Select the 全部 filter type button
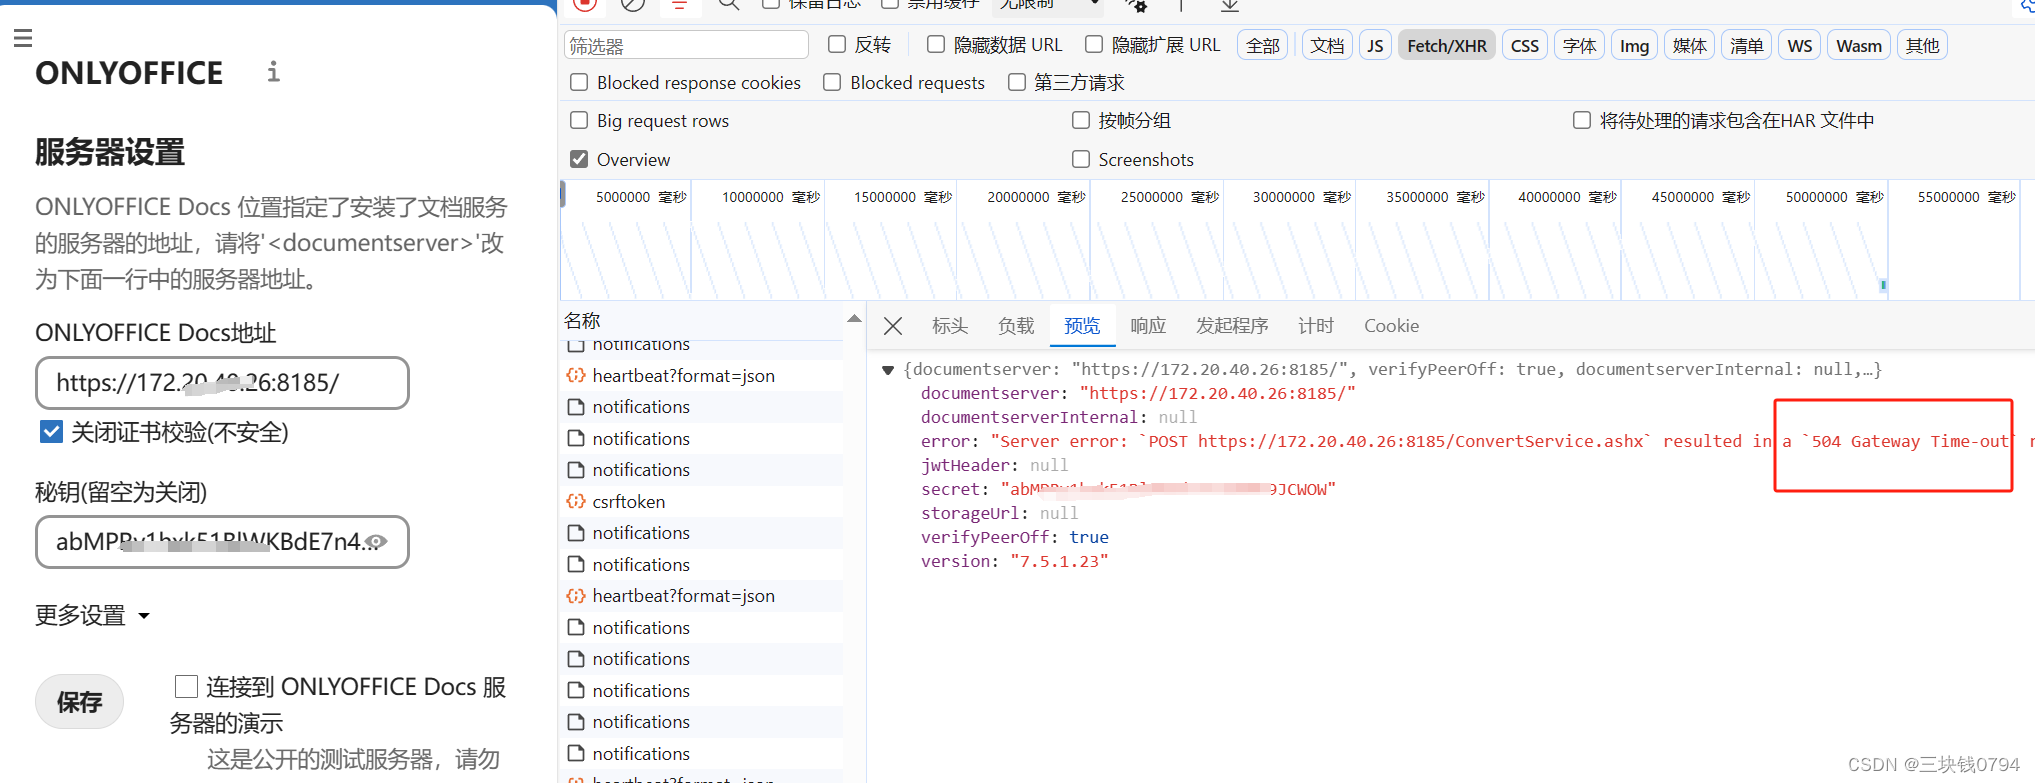This screenshot has width=2035, height=783. click(1263, 45)
